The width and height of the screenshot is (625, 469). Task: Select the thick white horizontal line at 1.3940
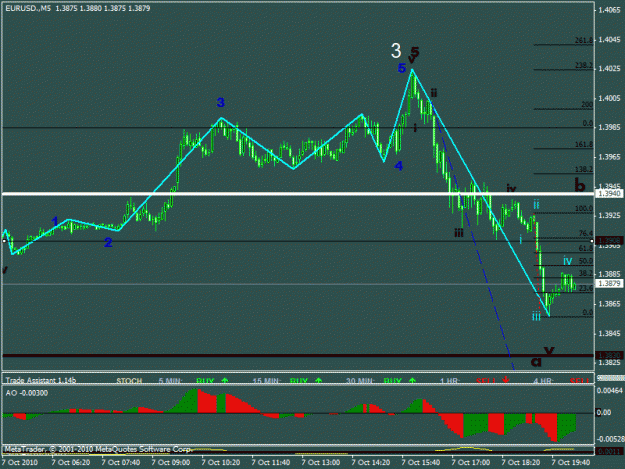(x=298, y=194)
